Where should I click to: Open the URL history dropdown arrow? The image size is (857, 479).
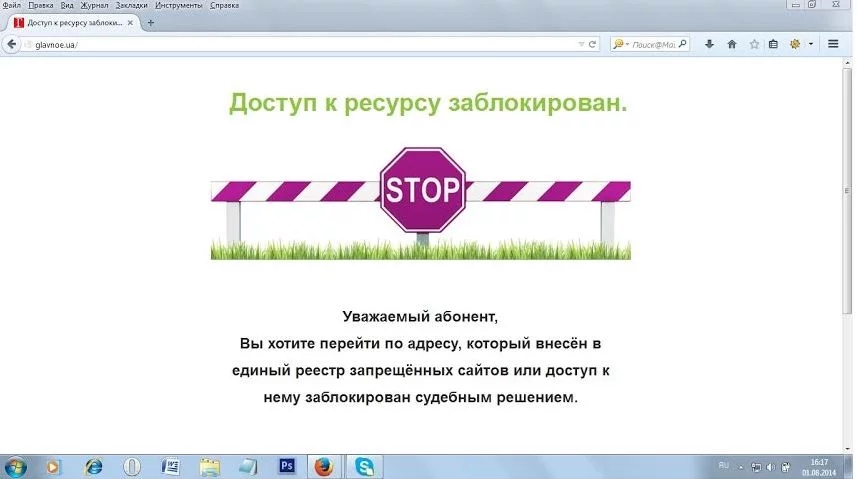[581, 44]
